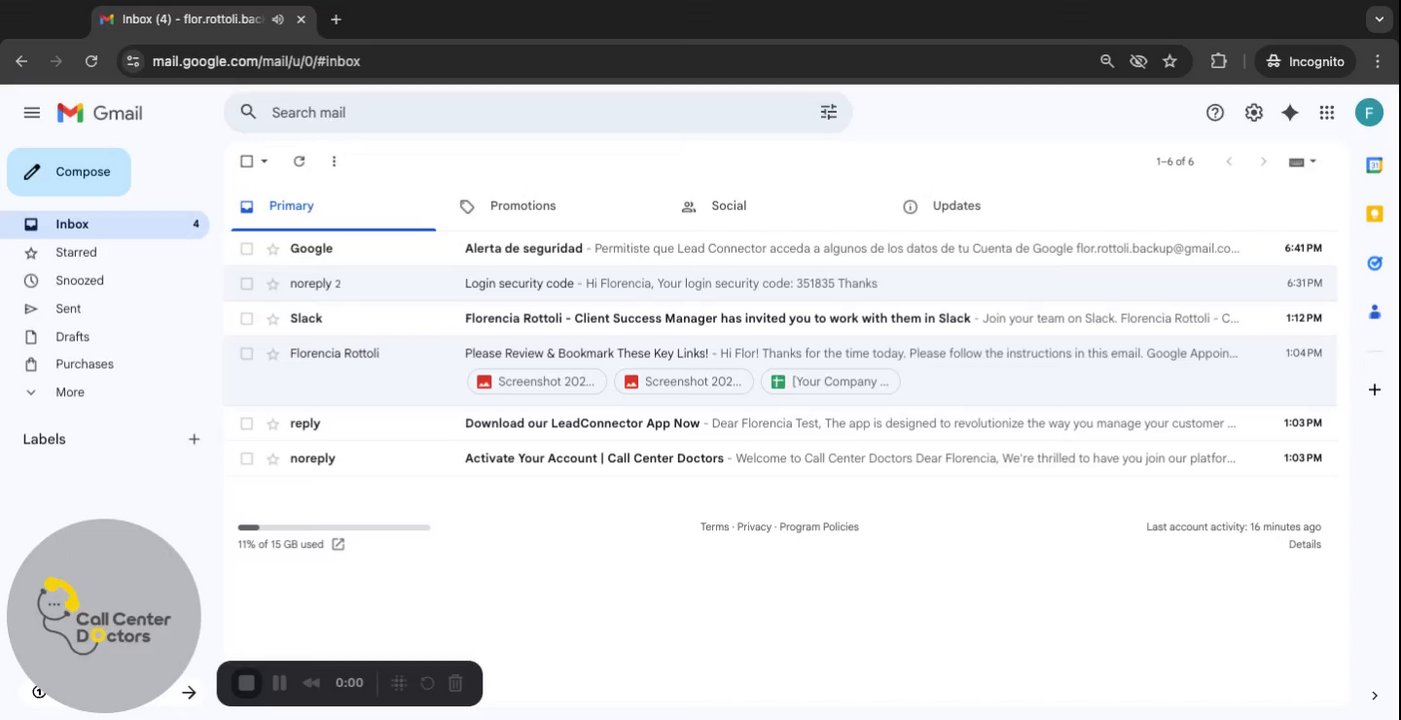Open Chrome tab search dropdown

click(x=1379, y=19)
